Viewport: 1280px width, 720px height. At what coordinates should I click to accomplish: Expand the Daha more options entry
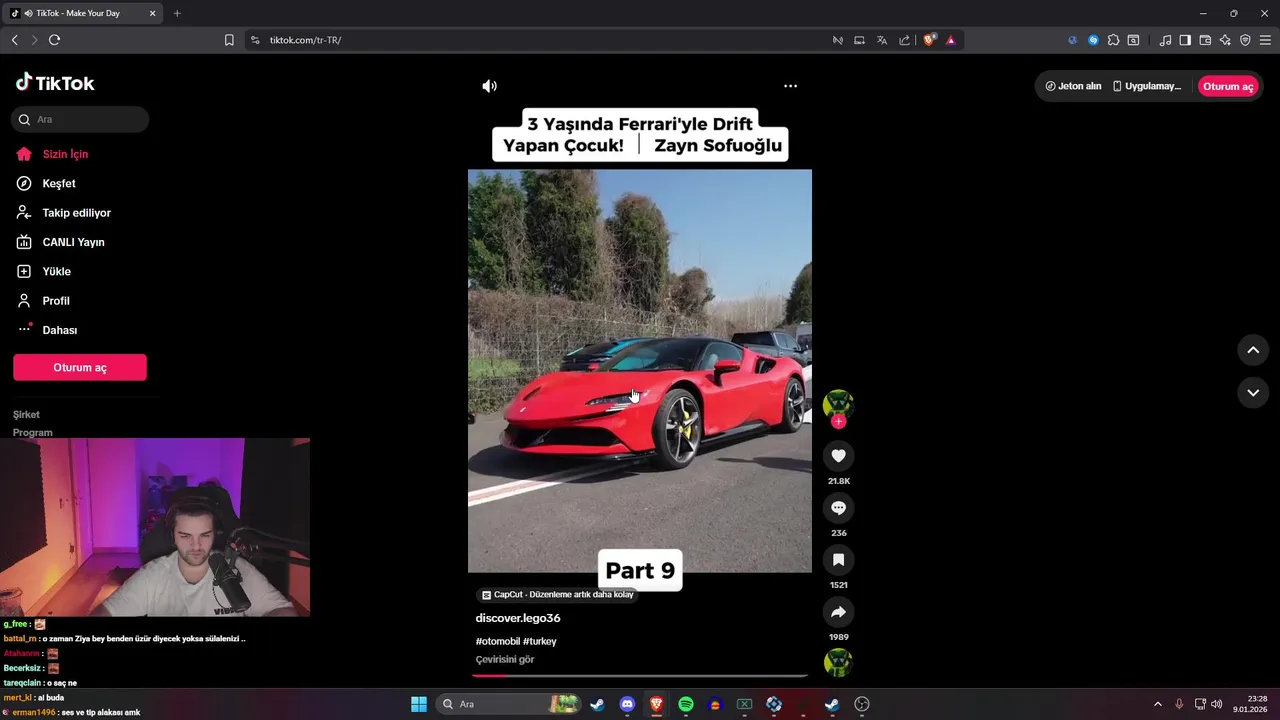pos(59,330)
